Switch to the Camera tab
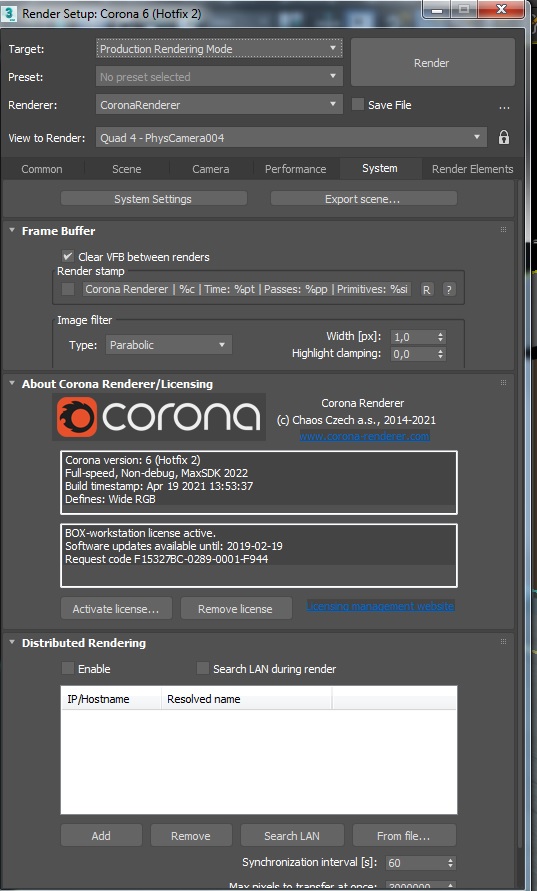Screen dimensions: 537x891 coord(211,169)
